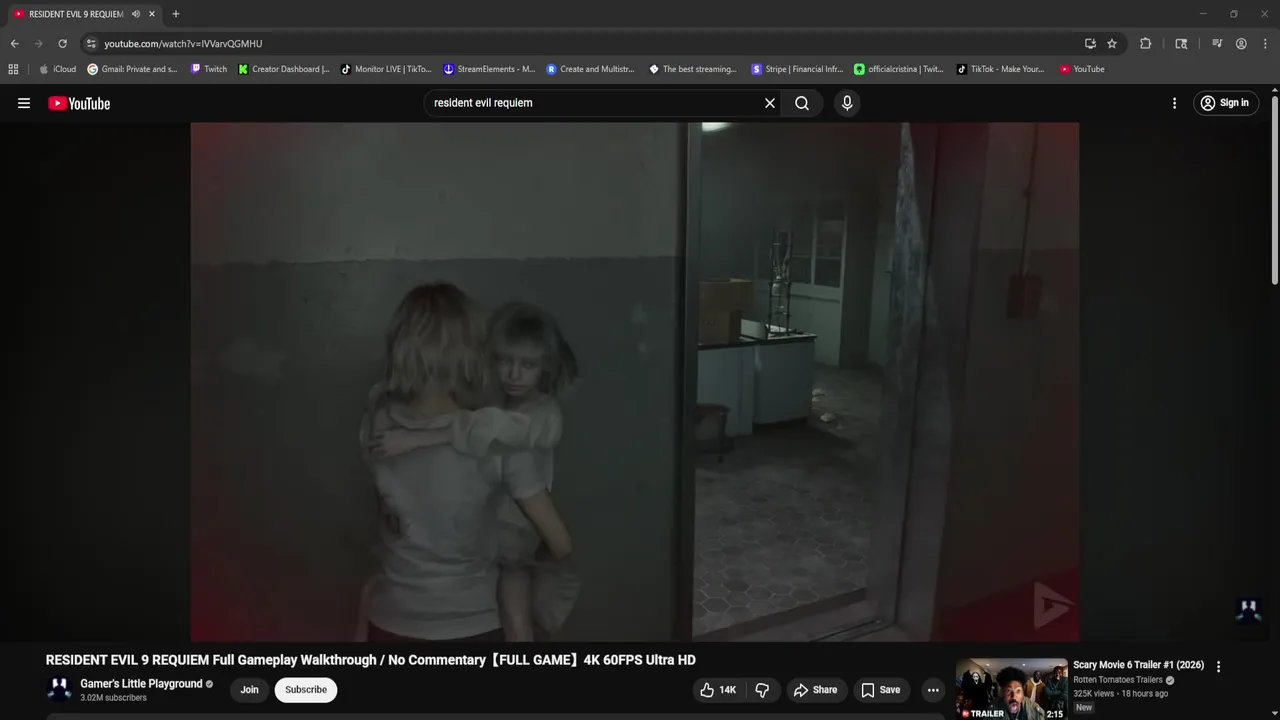Viewport: 1280px width, 720px height.
Task: Open Gmail bookmark
Action: point(132,69)
